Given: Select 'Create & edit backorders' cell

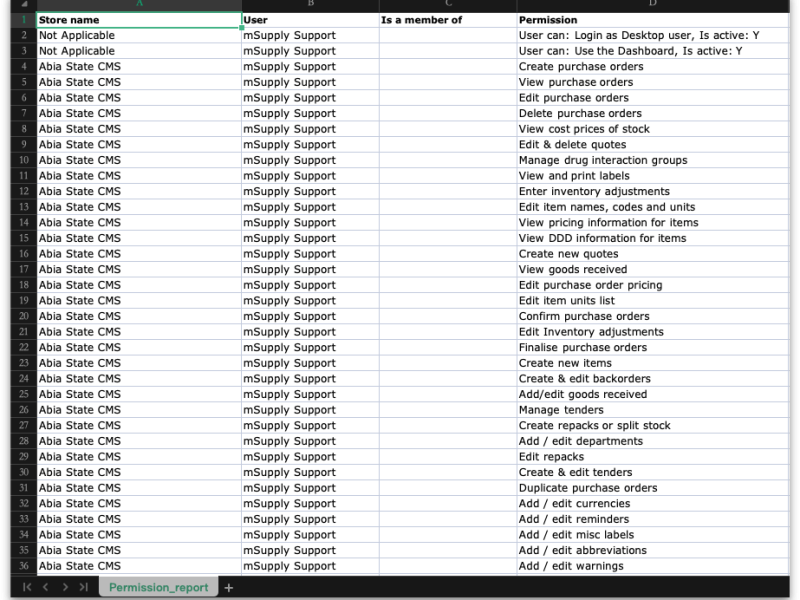Looking at the screenshot, I should click(653, 379).
